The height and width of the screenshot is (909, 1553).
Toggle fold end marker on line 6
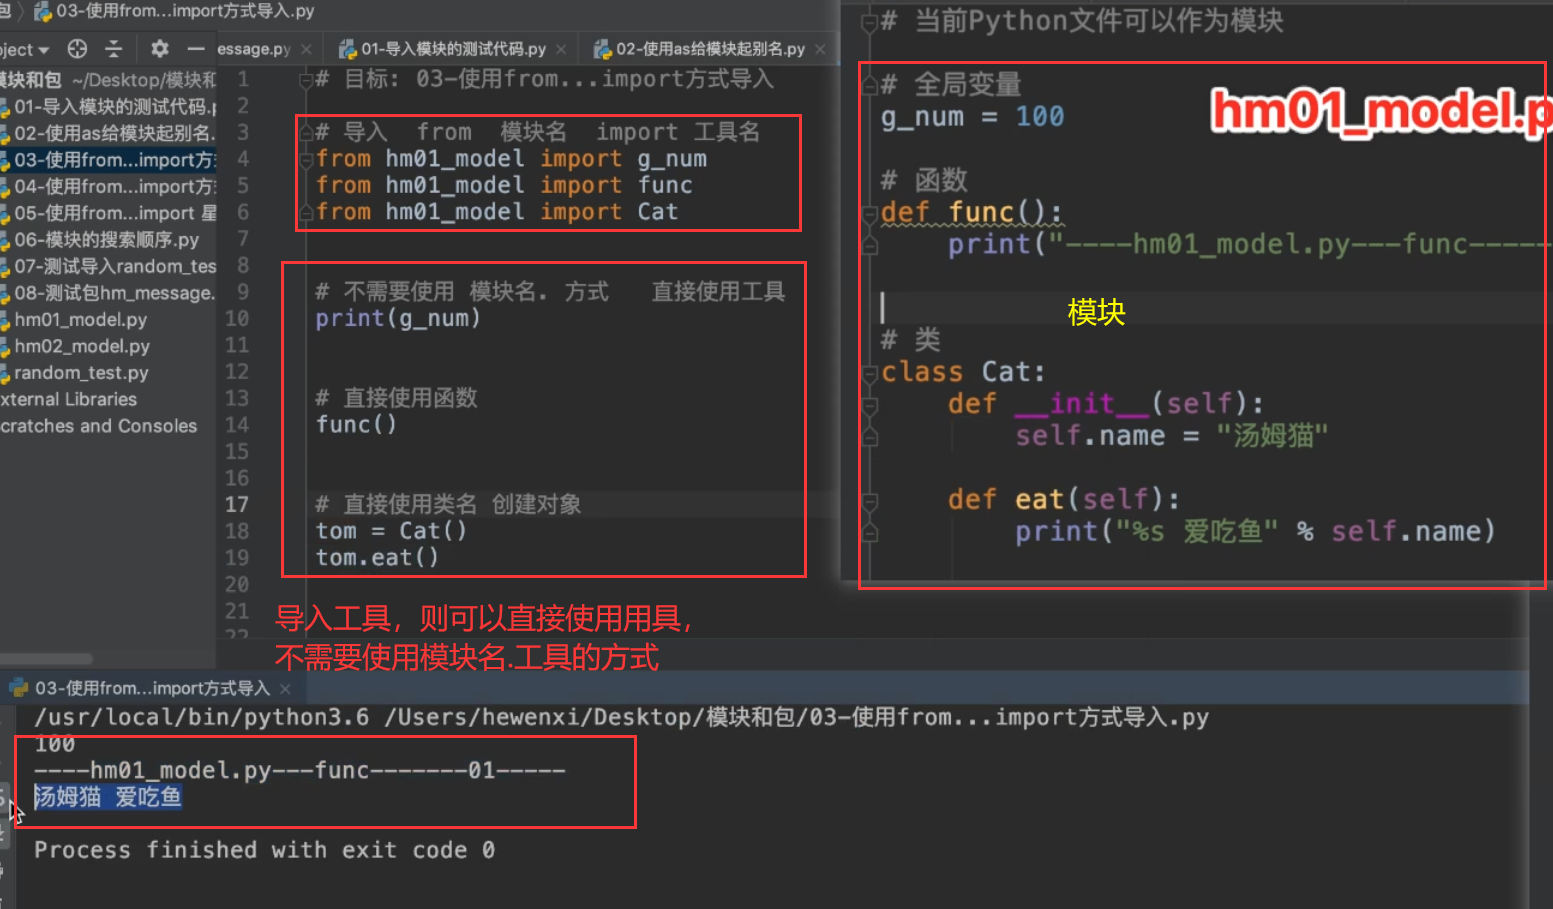[306, 212]
